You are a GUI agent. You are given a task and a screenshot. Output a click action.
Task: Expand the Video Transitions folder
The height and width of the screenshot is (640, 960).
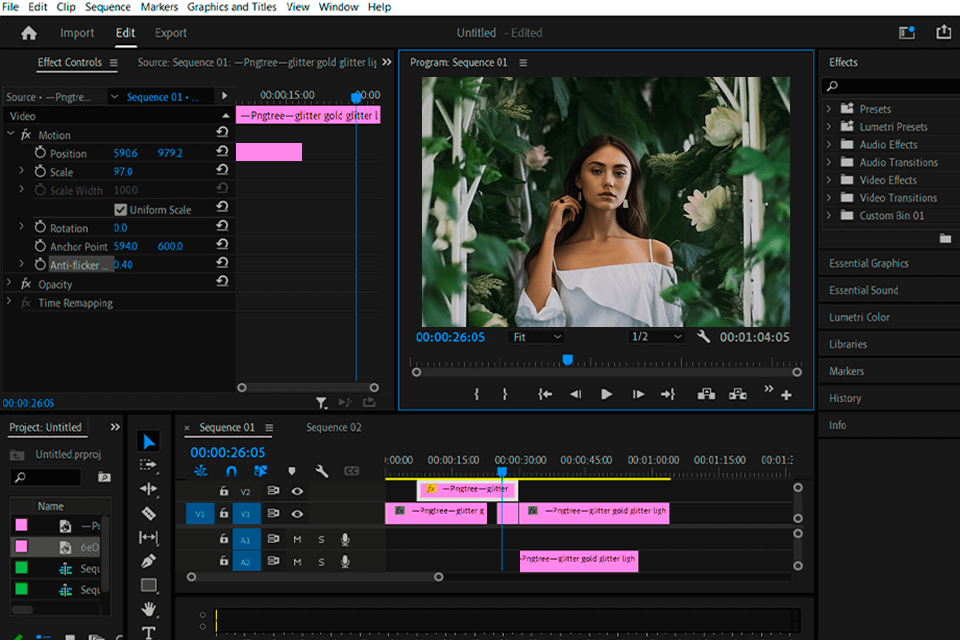click(x=829, y=198)
